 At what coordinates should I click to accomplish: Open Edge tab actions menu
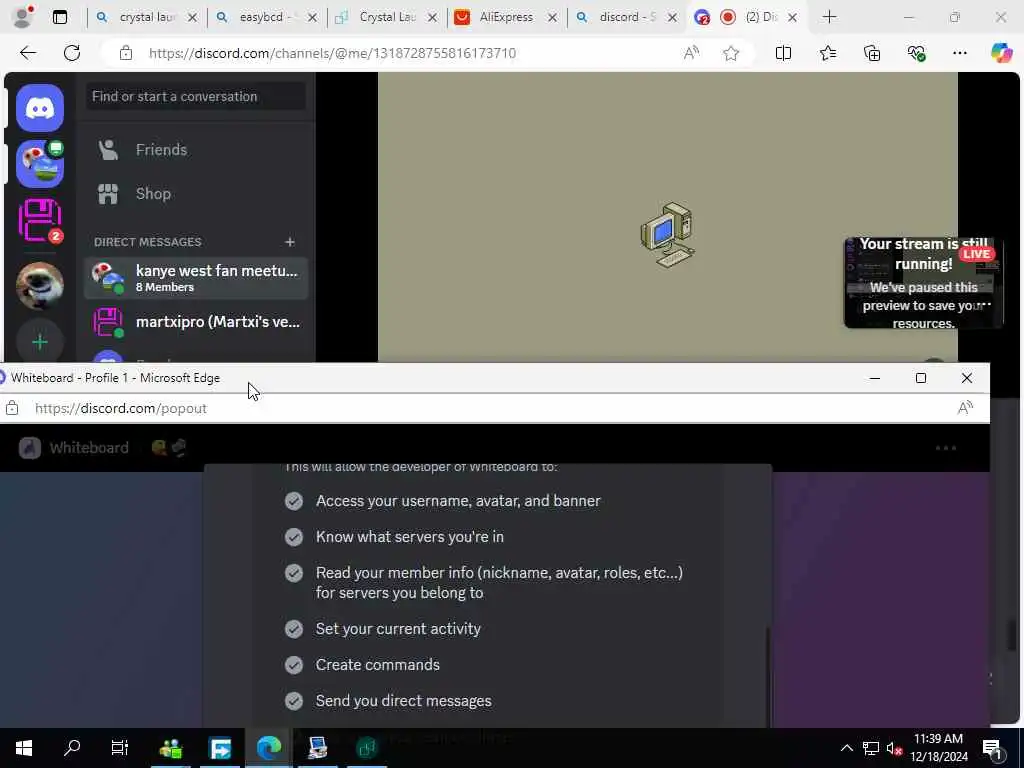[x=60, y=17]
